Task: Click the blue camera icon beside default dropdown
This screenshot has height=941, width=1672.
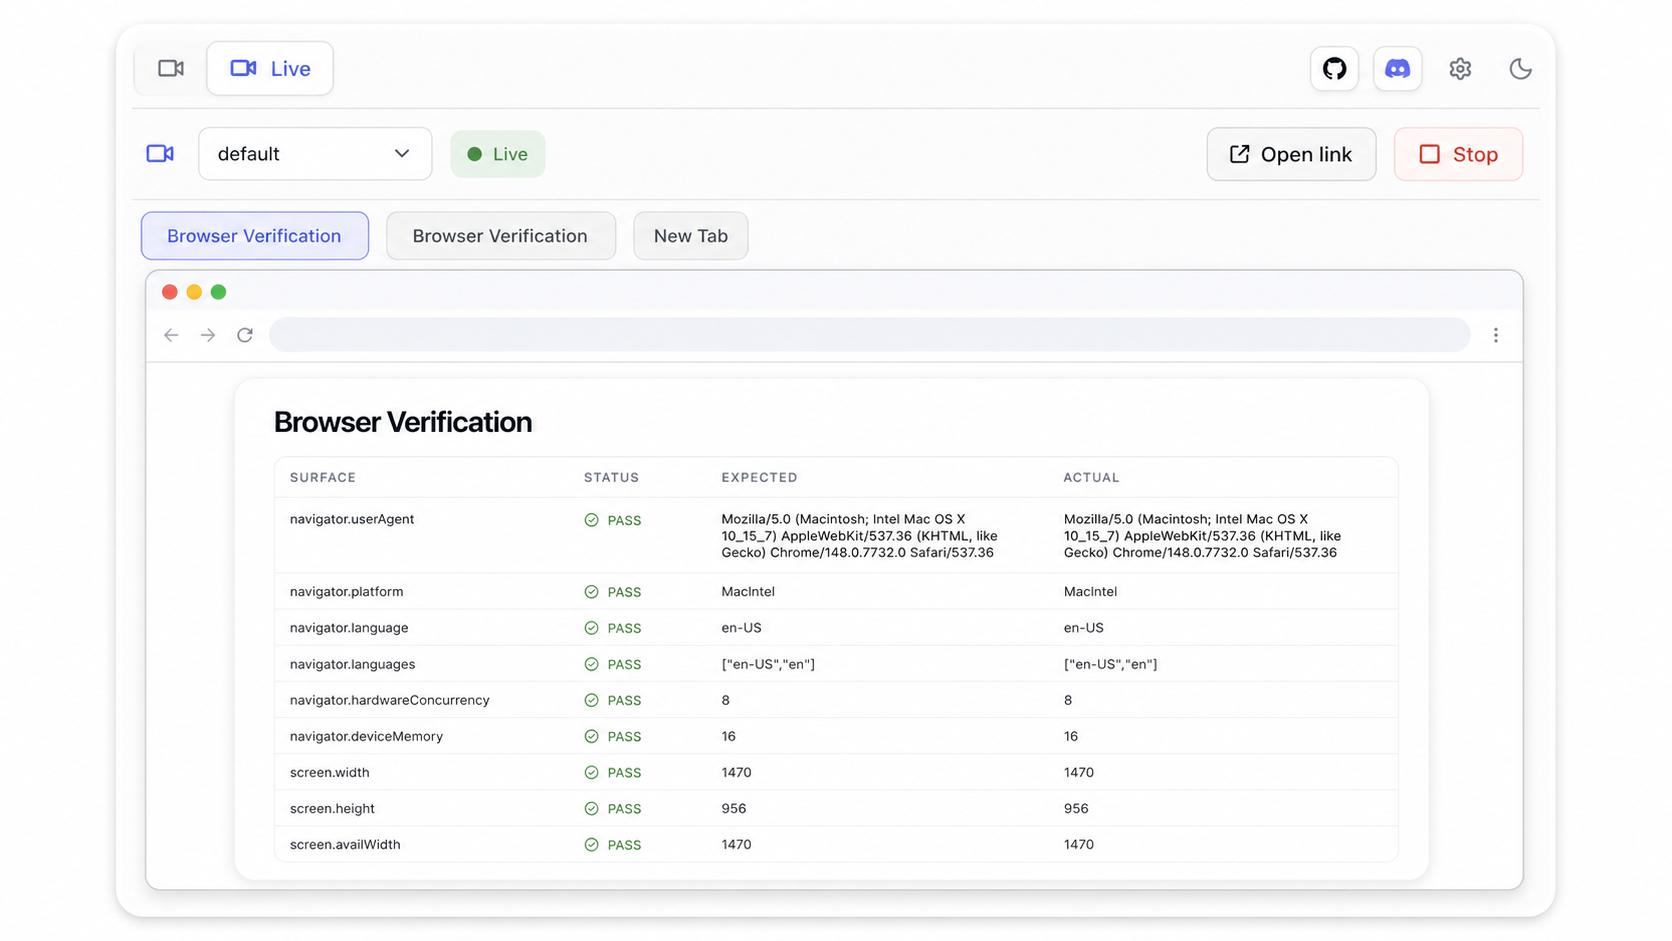Action: pos(160,154)
